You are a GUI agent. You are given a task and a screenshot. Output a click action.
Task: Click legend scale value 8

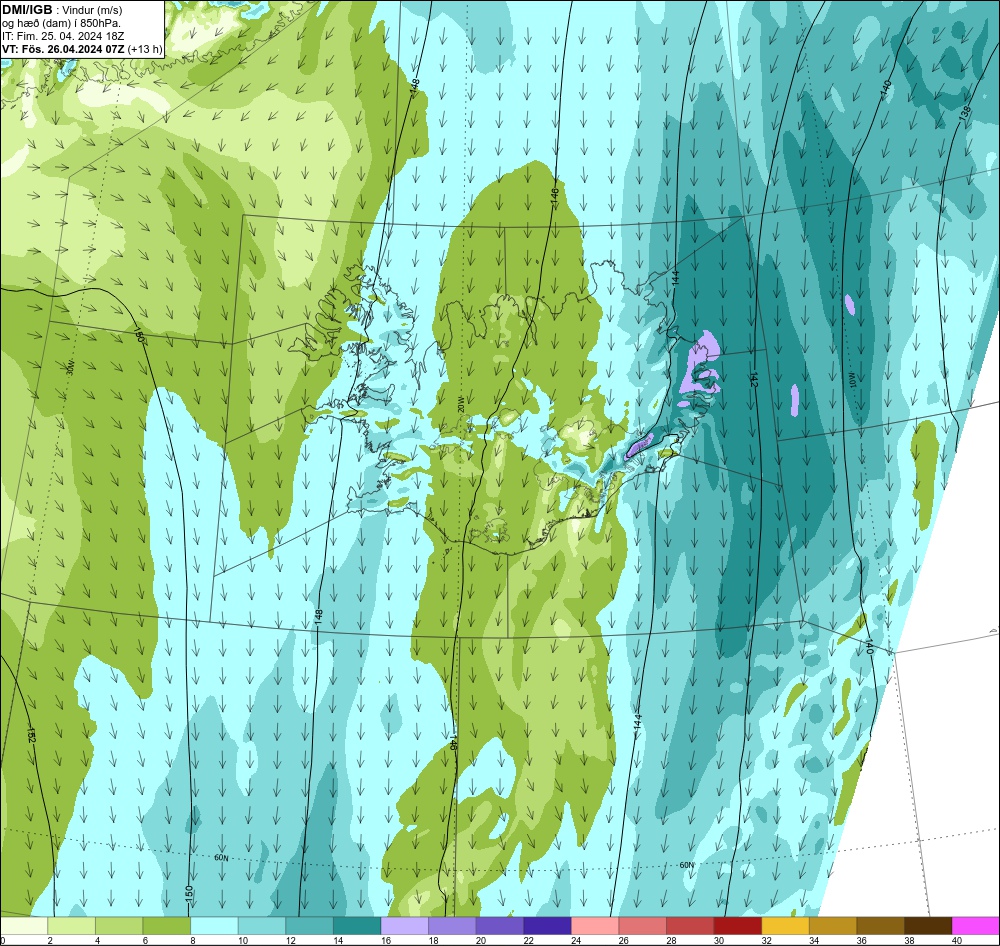click(192, 940)
